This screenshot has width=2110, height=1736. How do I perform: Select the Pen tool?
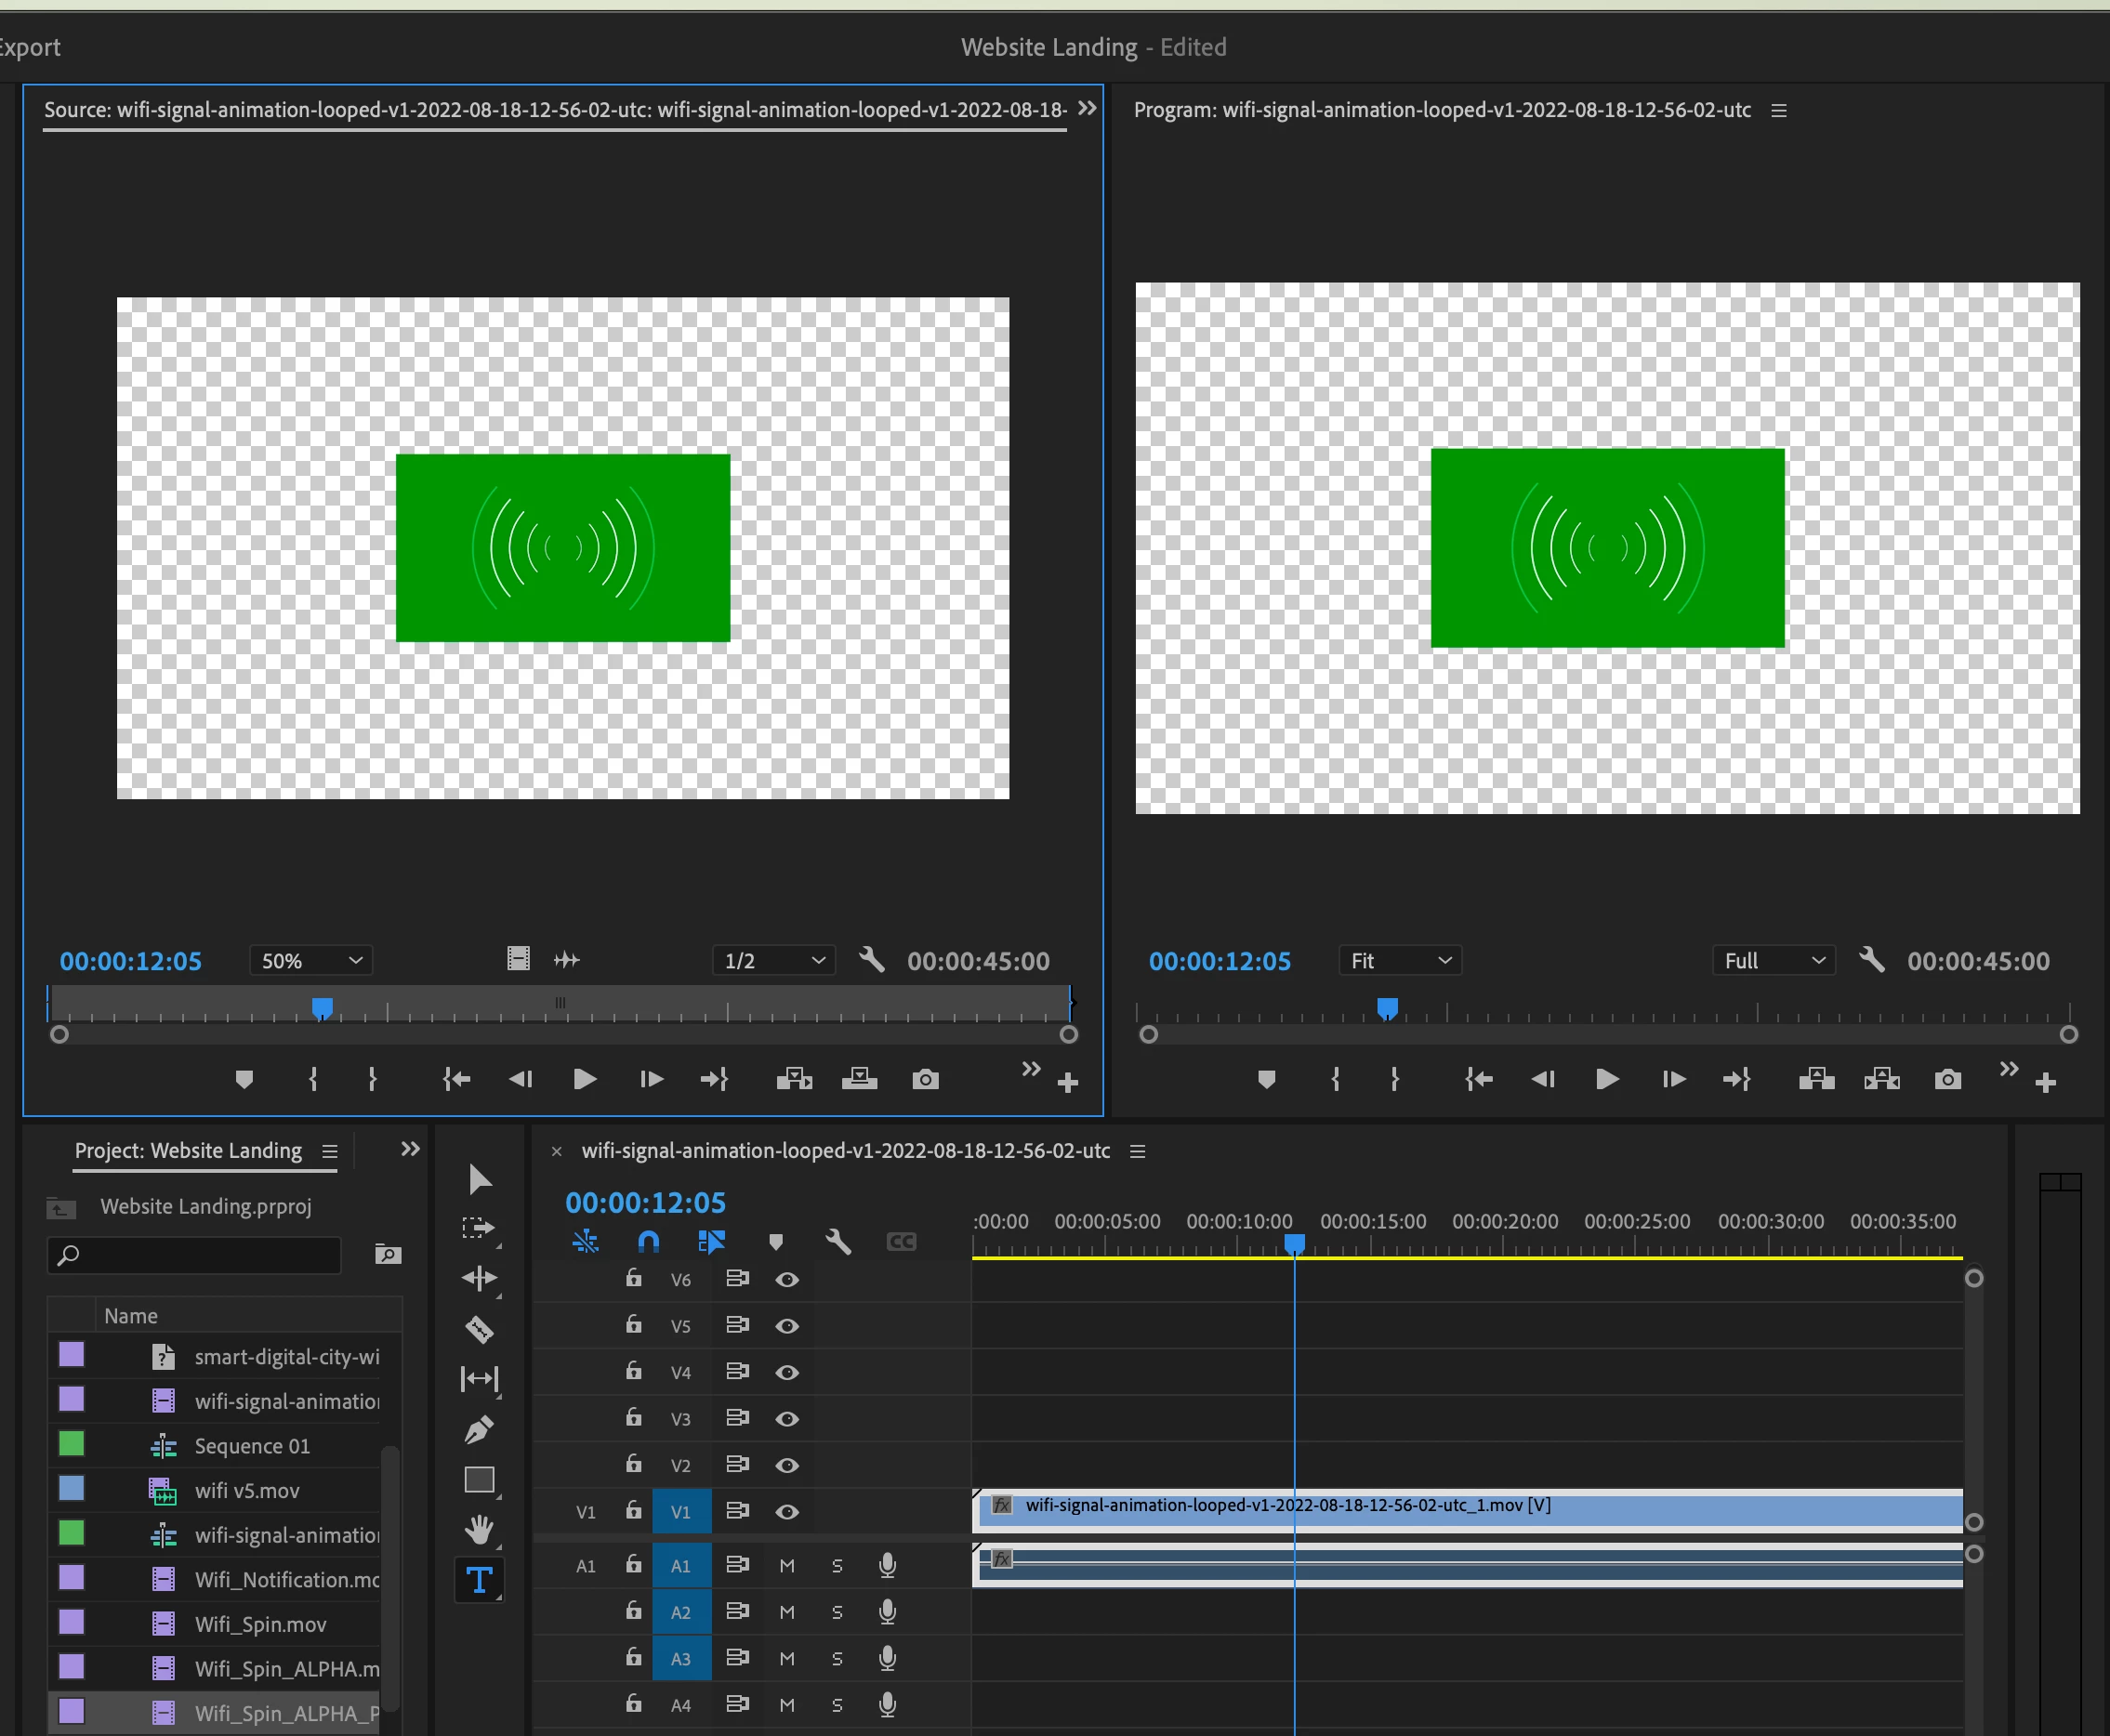click(479, 1429)
